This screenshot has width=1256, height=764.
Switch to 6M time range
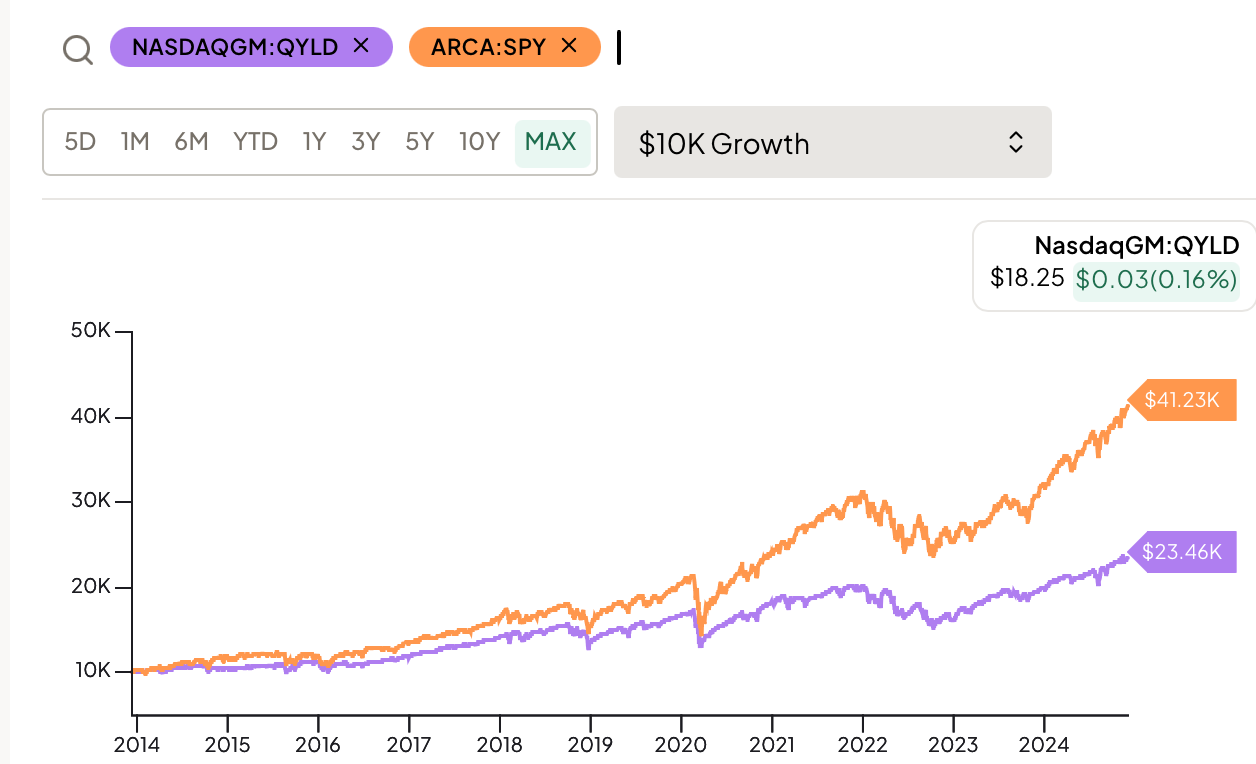tap(191, 142)
